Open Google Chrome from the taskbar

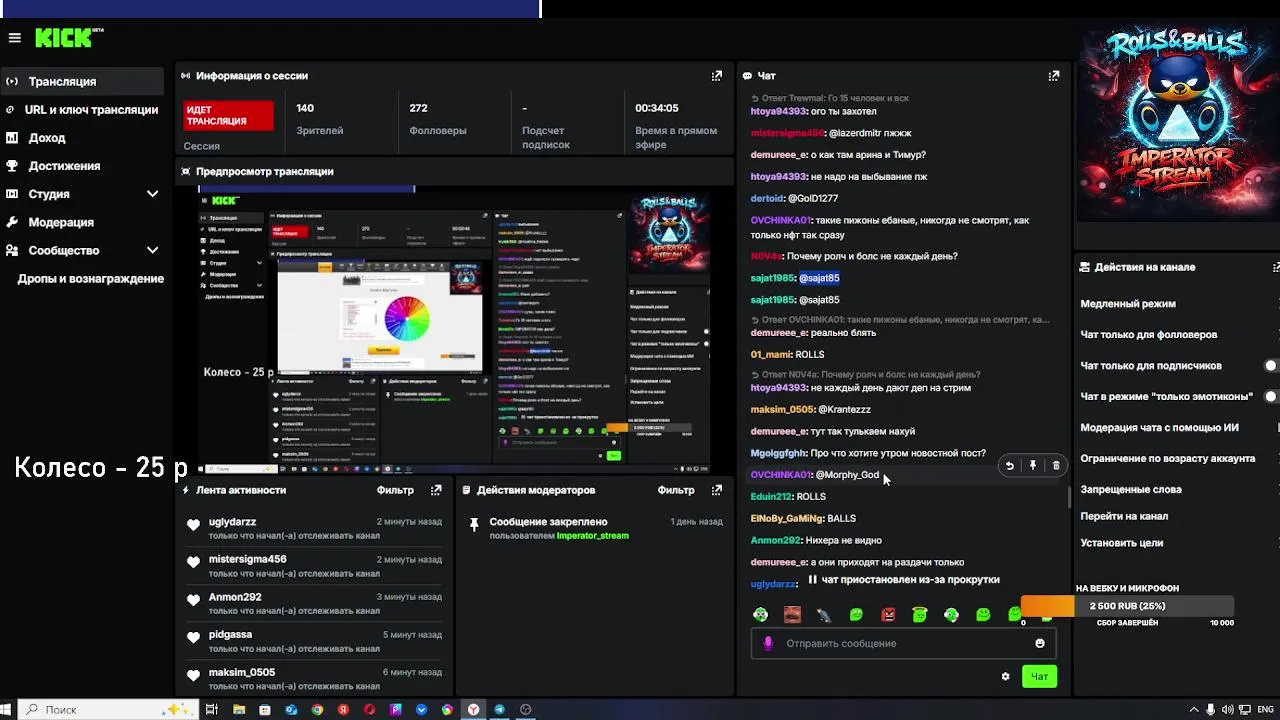317,709
